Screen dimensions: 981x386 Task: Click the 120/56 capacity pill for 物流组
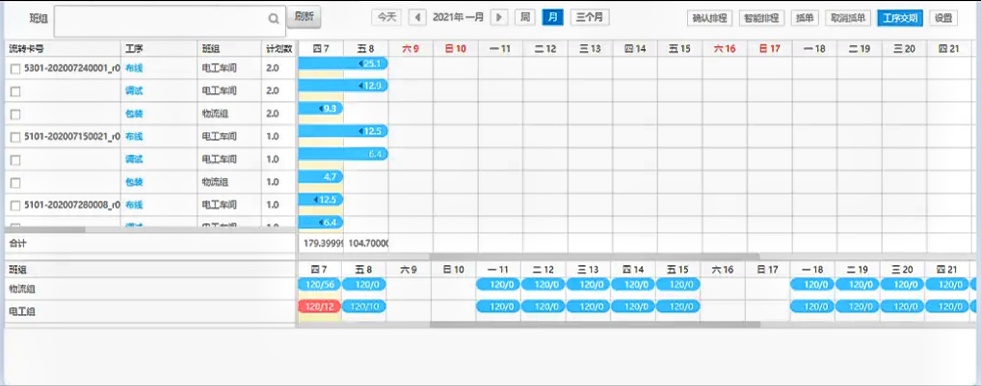point(319,284)
